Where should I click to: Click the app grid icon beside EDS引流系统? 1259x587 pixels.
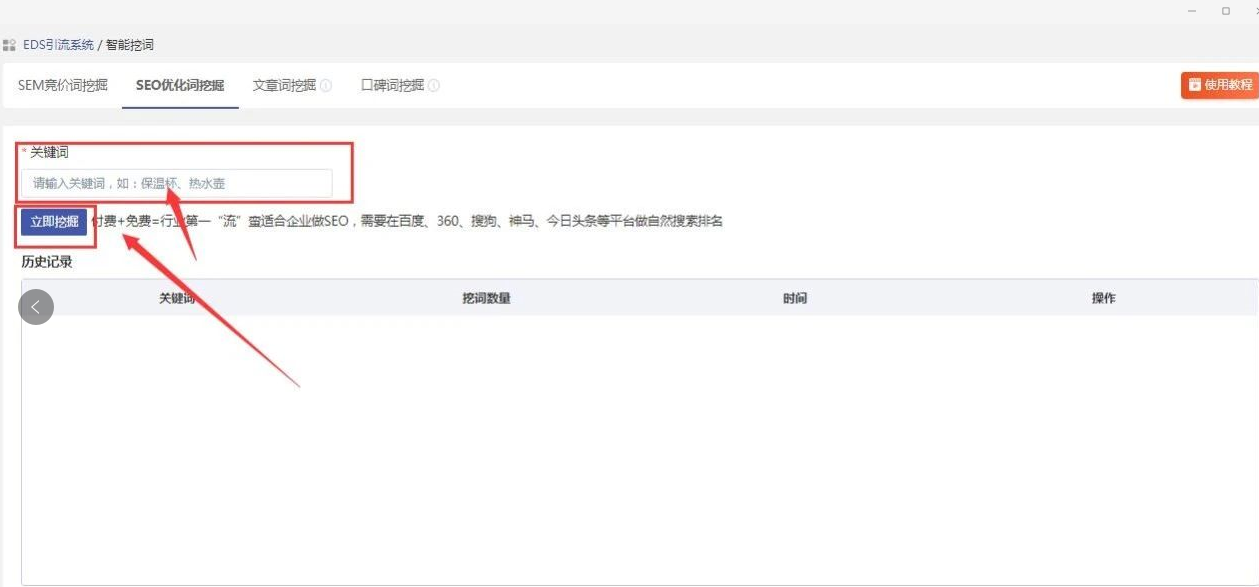(x=9, y=45)
